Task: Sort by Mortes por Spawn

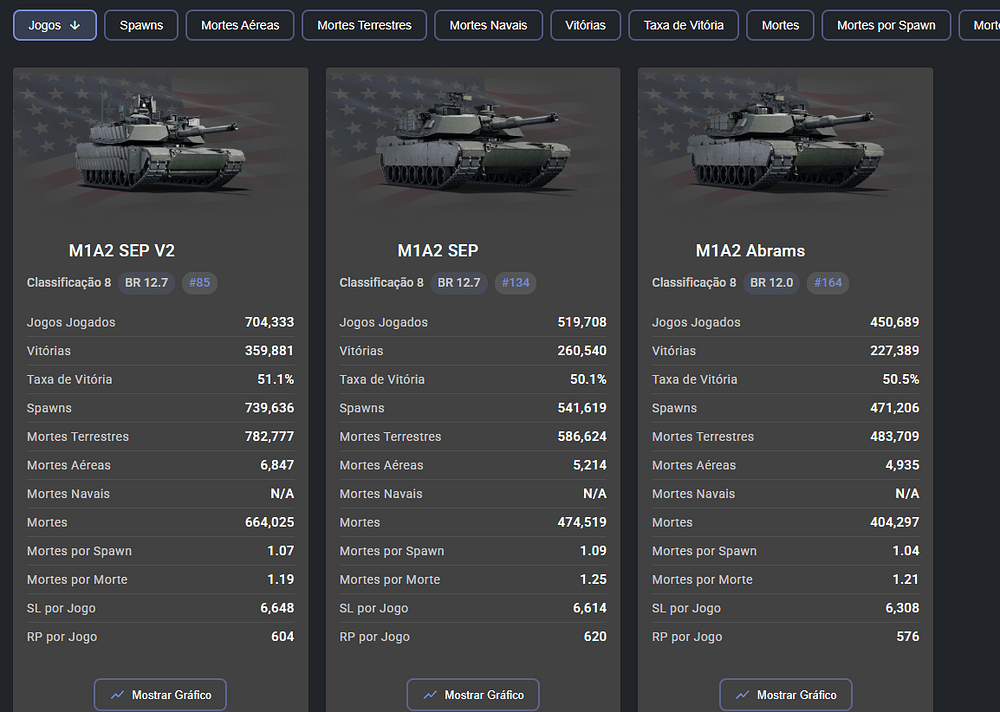Action: [886, 25]
